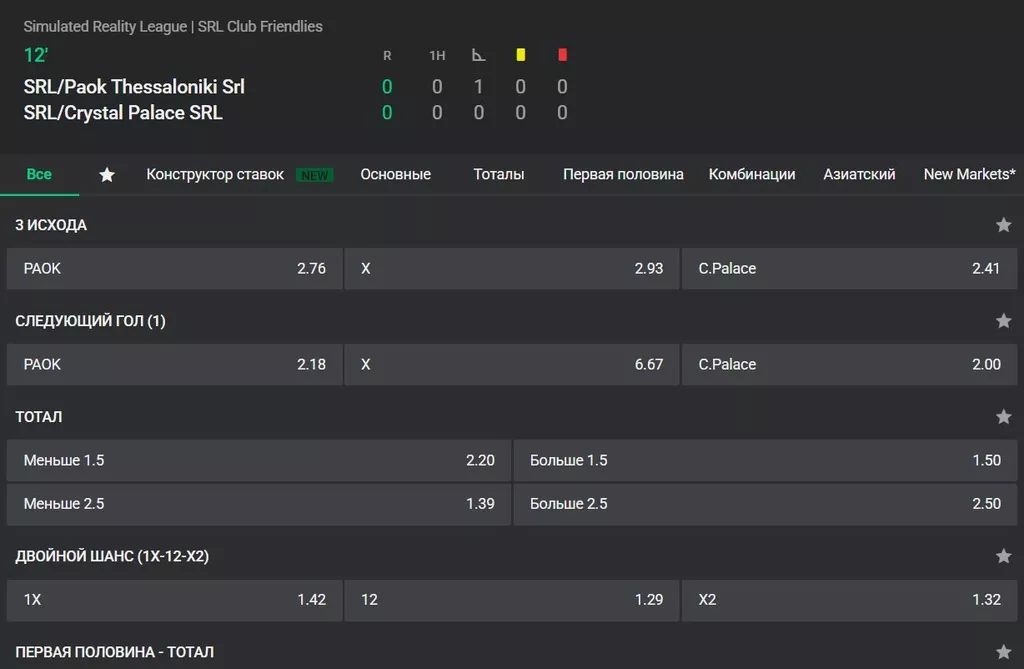Add ТОТАЛ market to favorites
Image resolution: width=1024 pixels, height=669 pixels.
(1003, 417)
